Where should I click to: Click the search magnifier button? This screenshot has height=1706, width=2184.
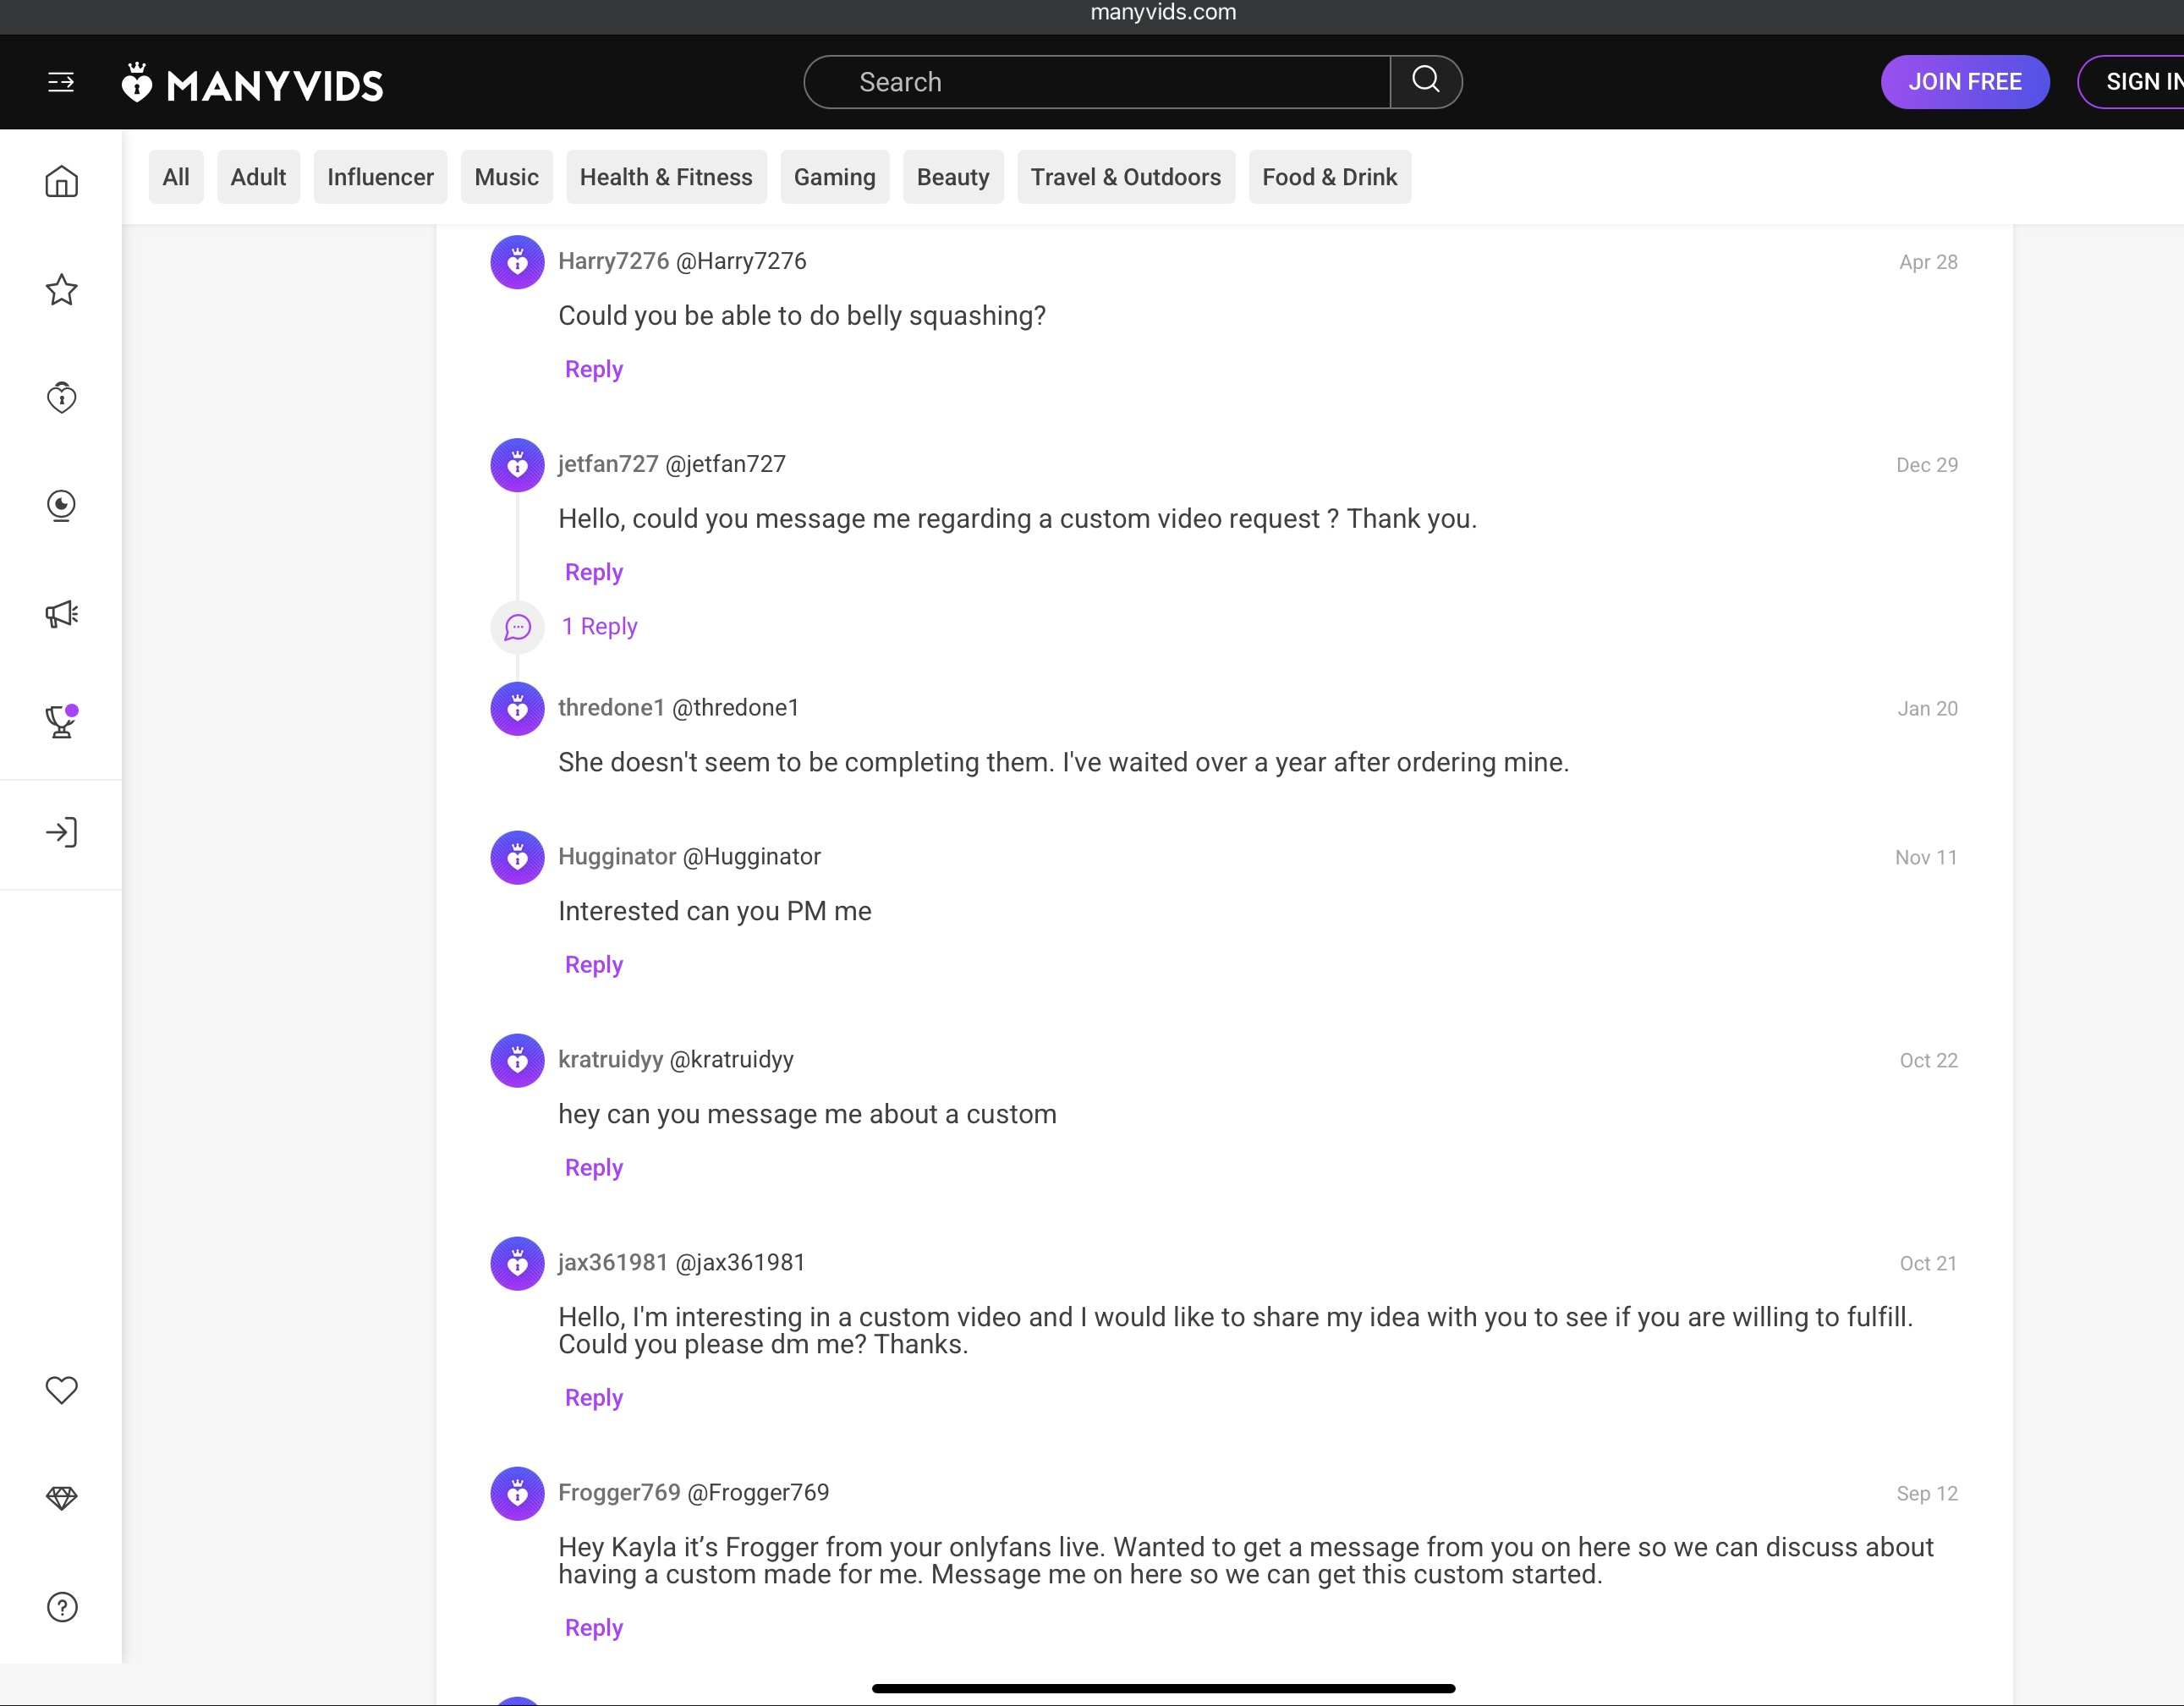[x=1426, y=81]
